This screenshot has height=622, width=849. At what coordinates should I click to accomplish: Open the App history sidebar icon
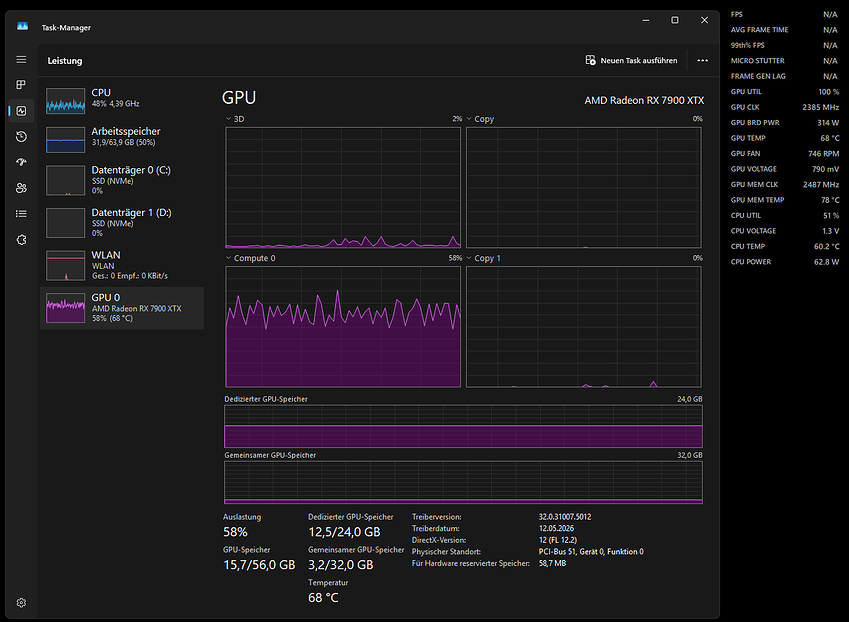[x=21, y=136]
